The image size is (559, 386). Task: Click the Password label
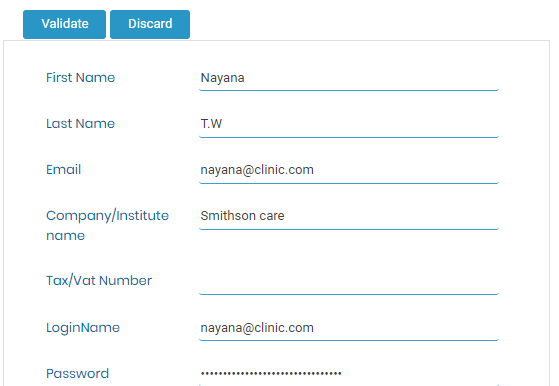tap(77, 374)
